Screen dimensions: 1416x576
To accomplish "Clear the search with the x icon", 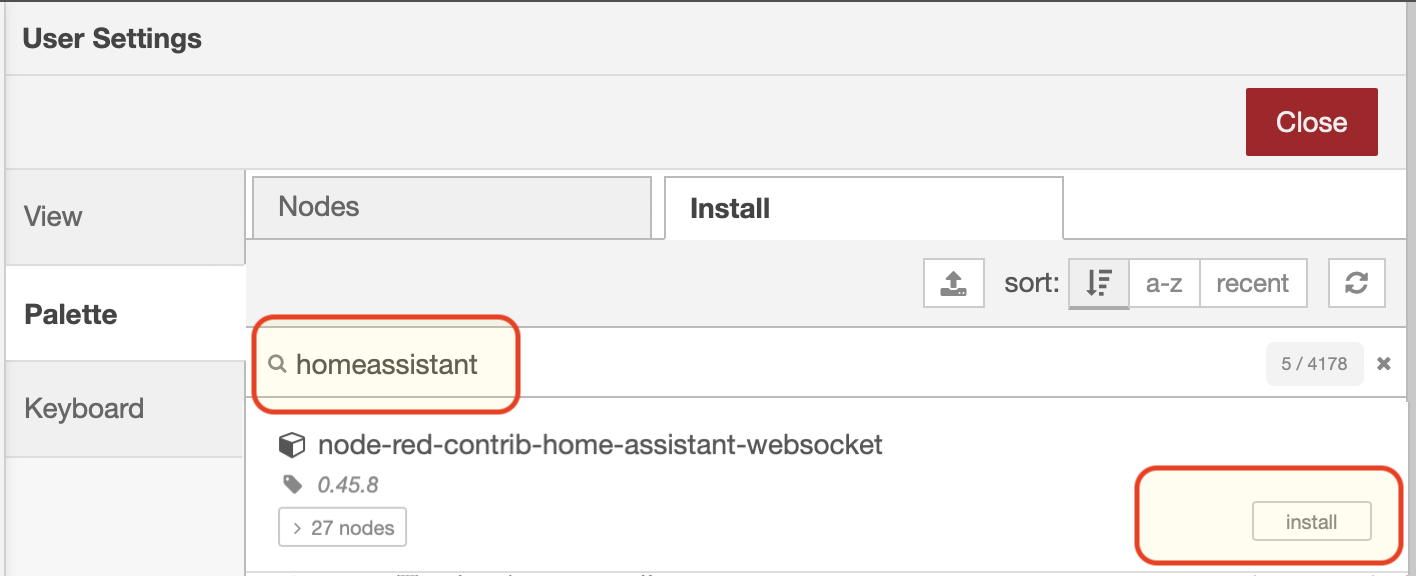I will tap(1384, 364).
